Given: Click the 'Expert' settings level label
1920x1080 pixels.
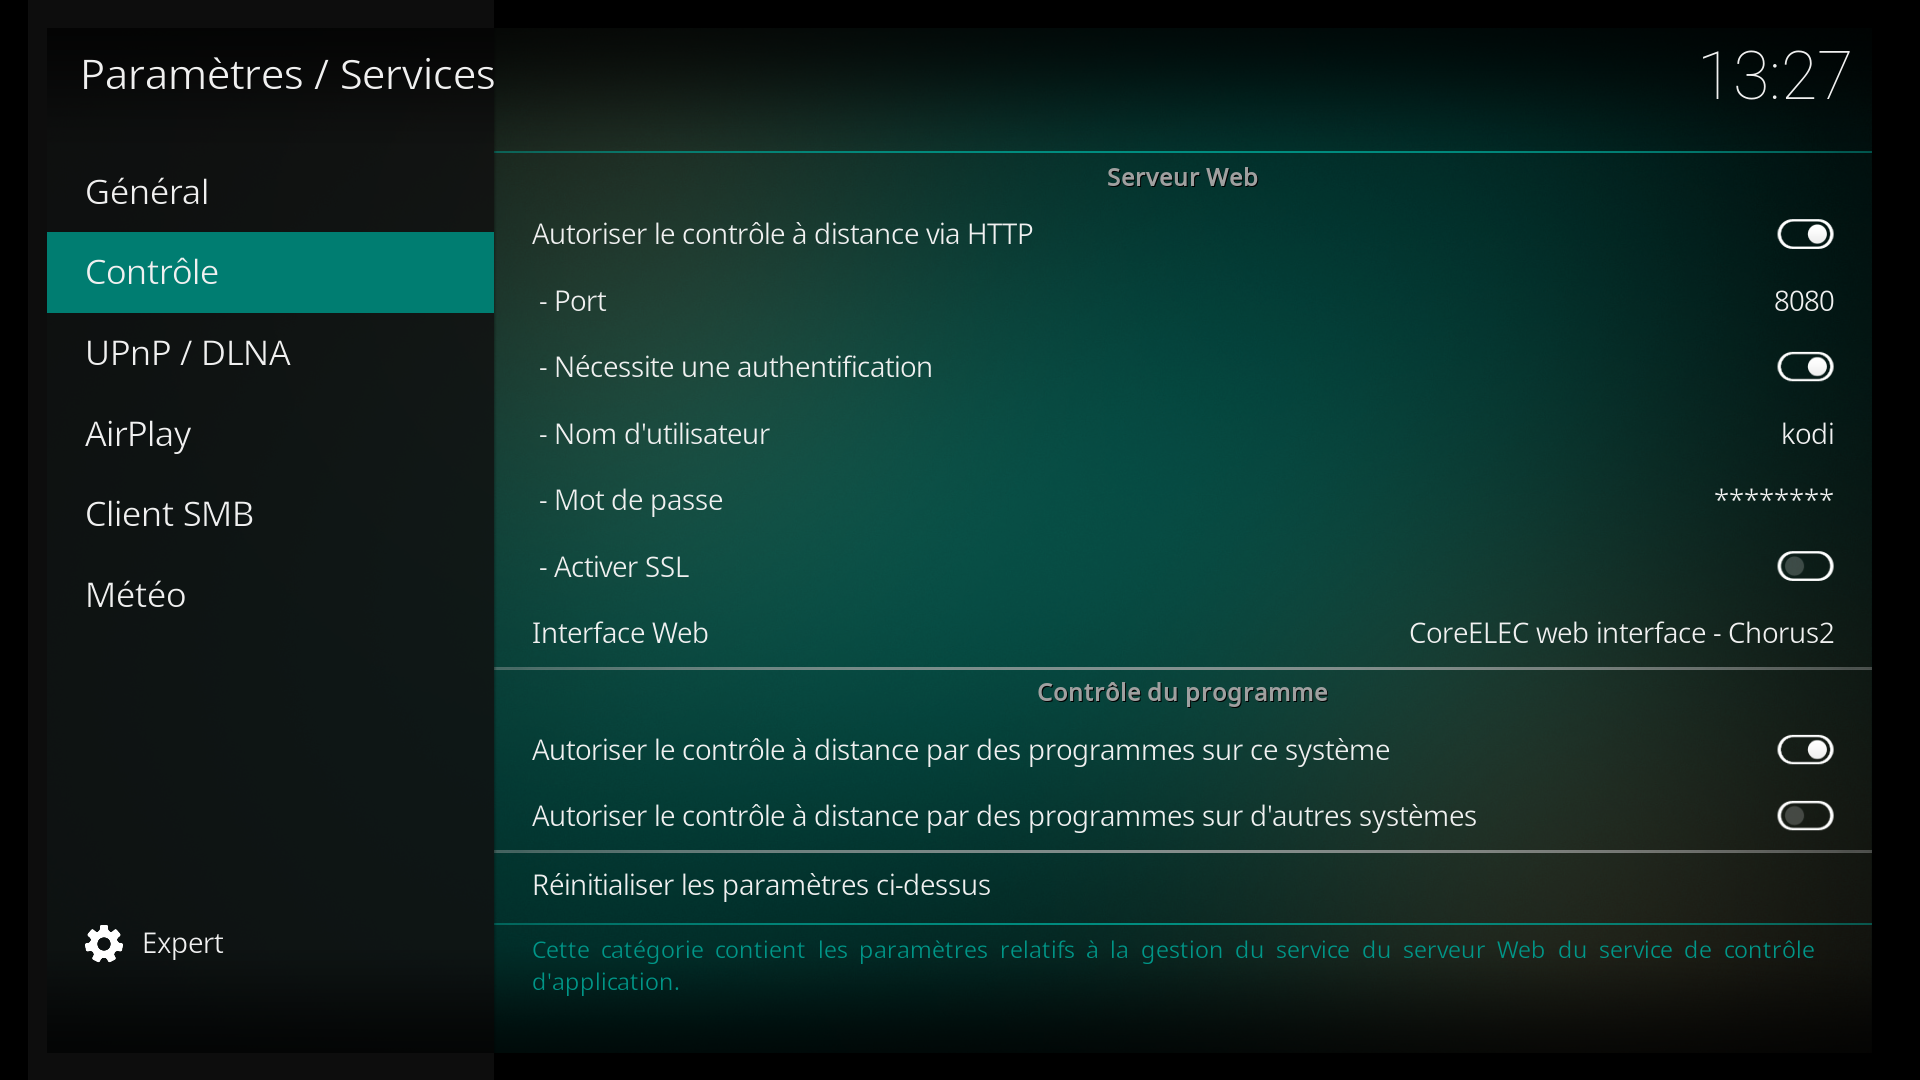Looking at the screenshot, I should pos(182,943).
